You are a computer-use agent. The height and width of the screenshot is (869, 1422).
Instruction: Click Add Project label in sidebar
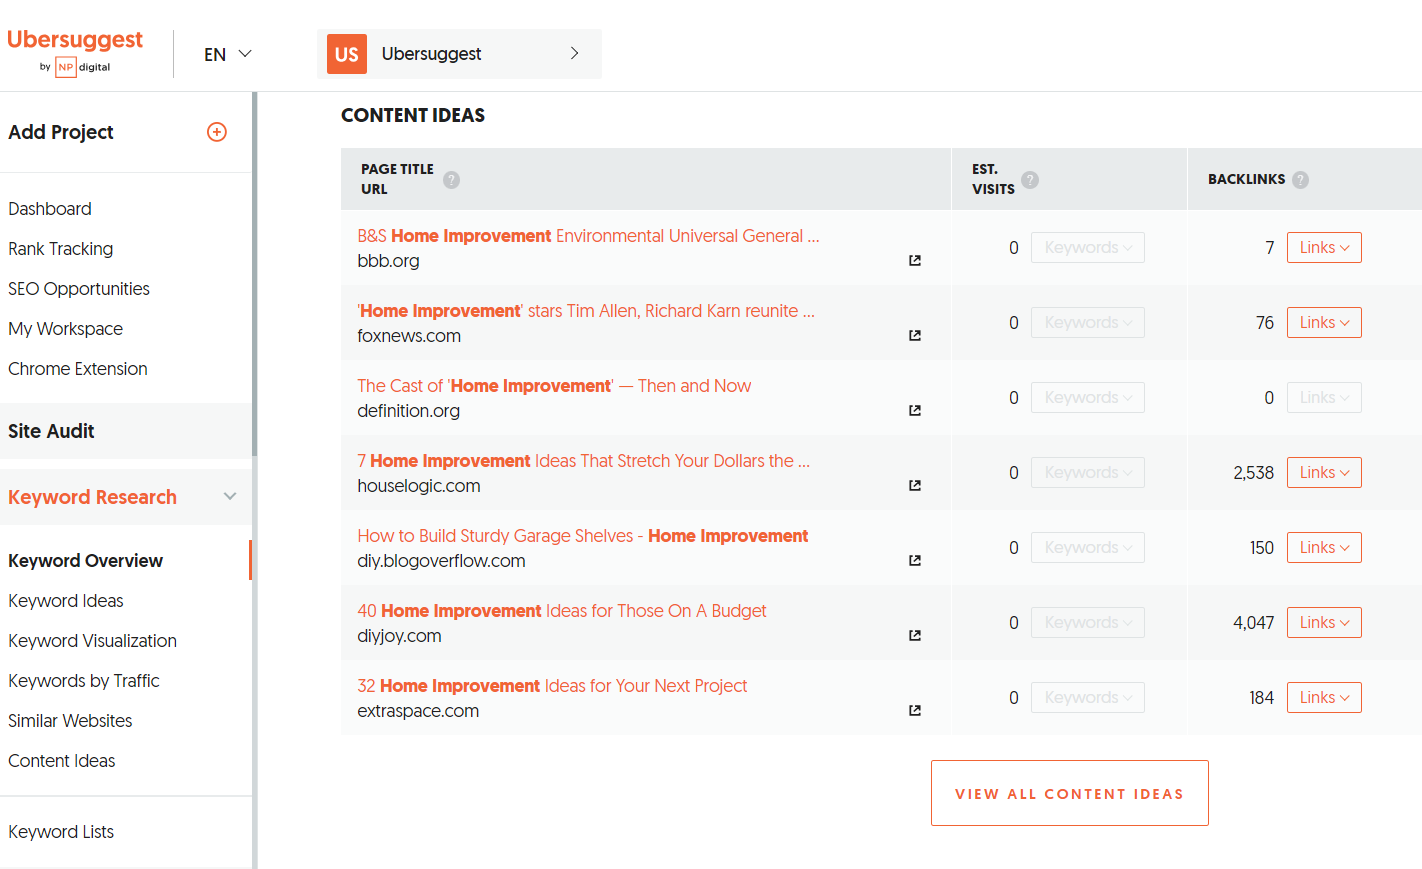61,132
